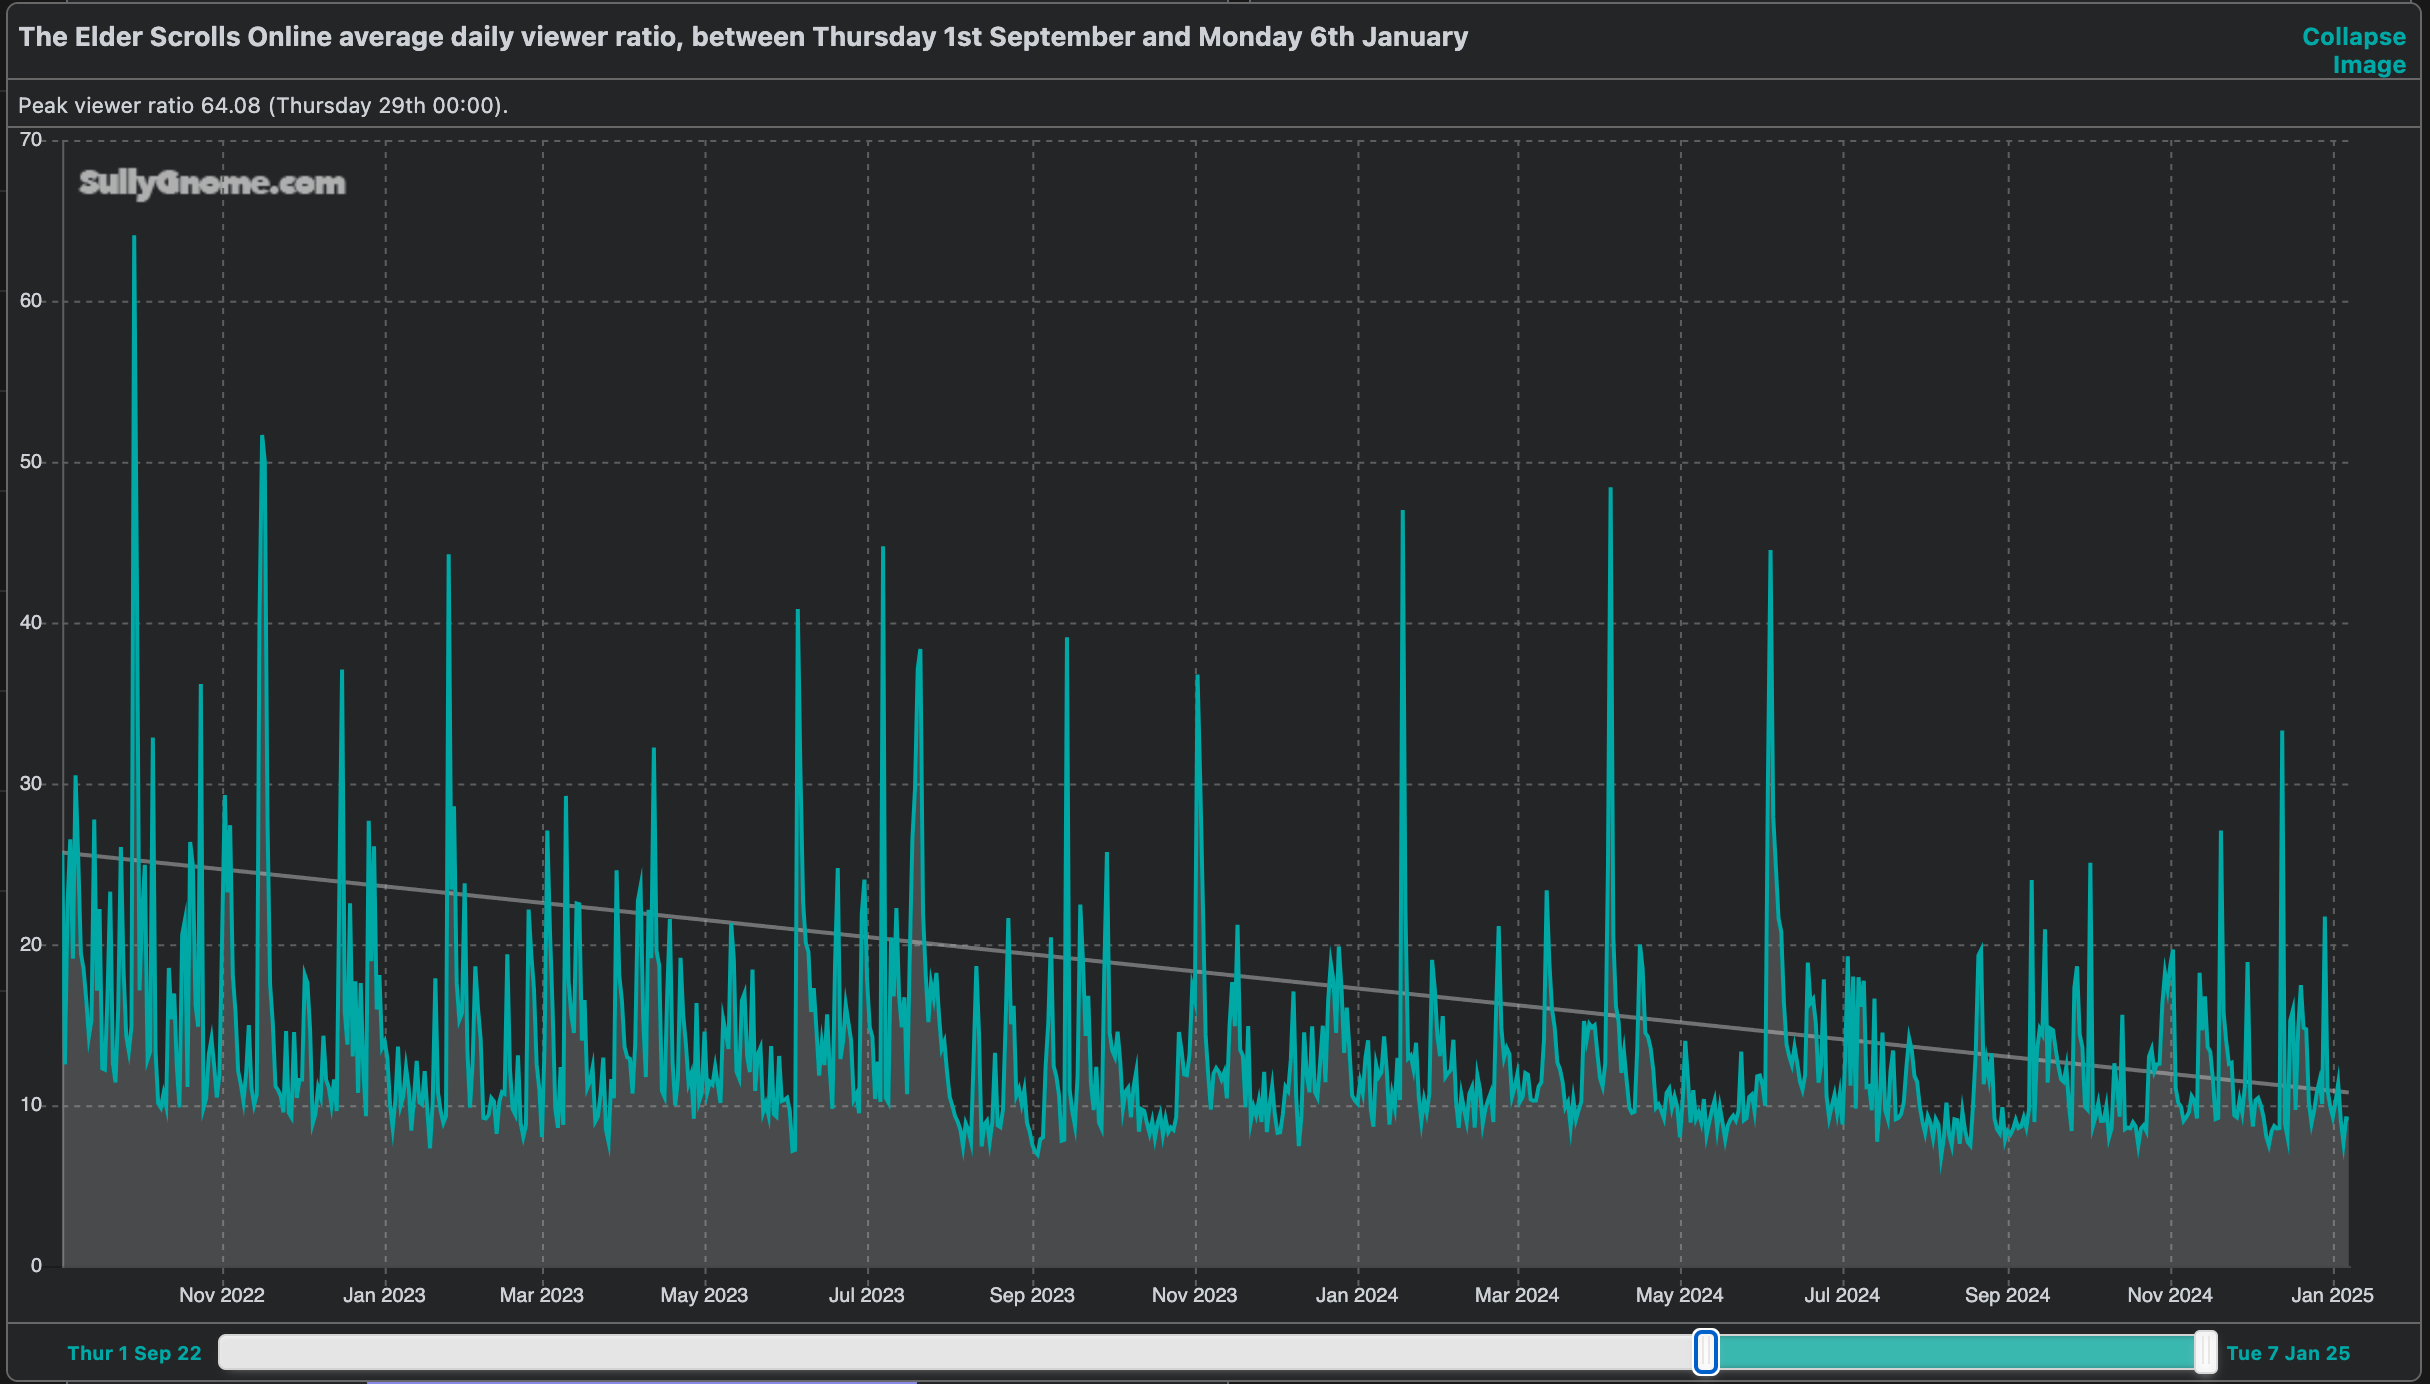The width and height of the screenshot is (2430, 1384).
Task: Click the 'Jan 2025' axis label
Action: (x=2332, y=1295)
